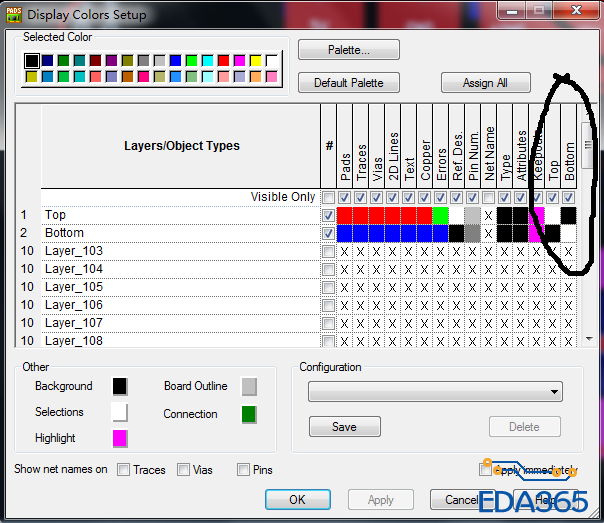Toggle the Traces column visibility checkbox

click(360, 198)
